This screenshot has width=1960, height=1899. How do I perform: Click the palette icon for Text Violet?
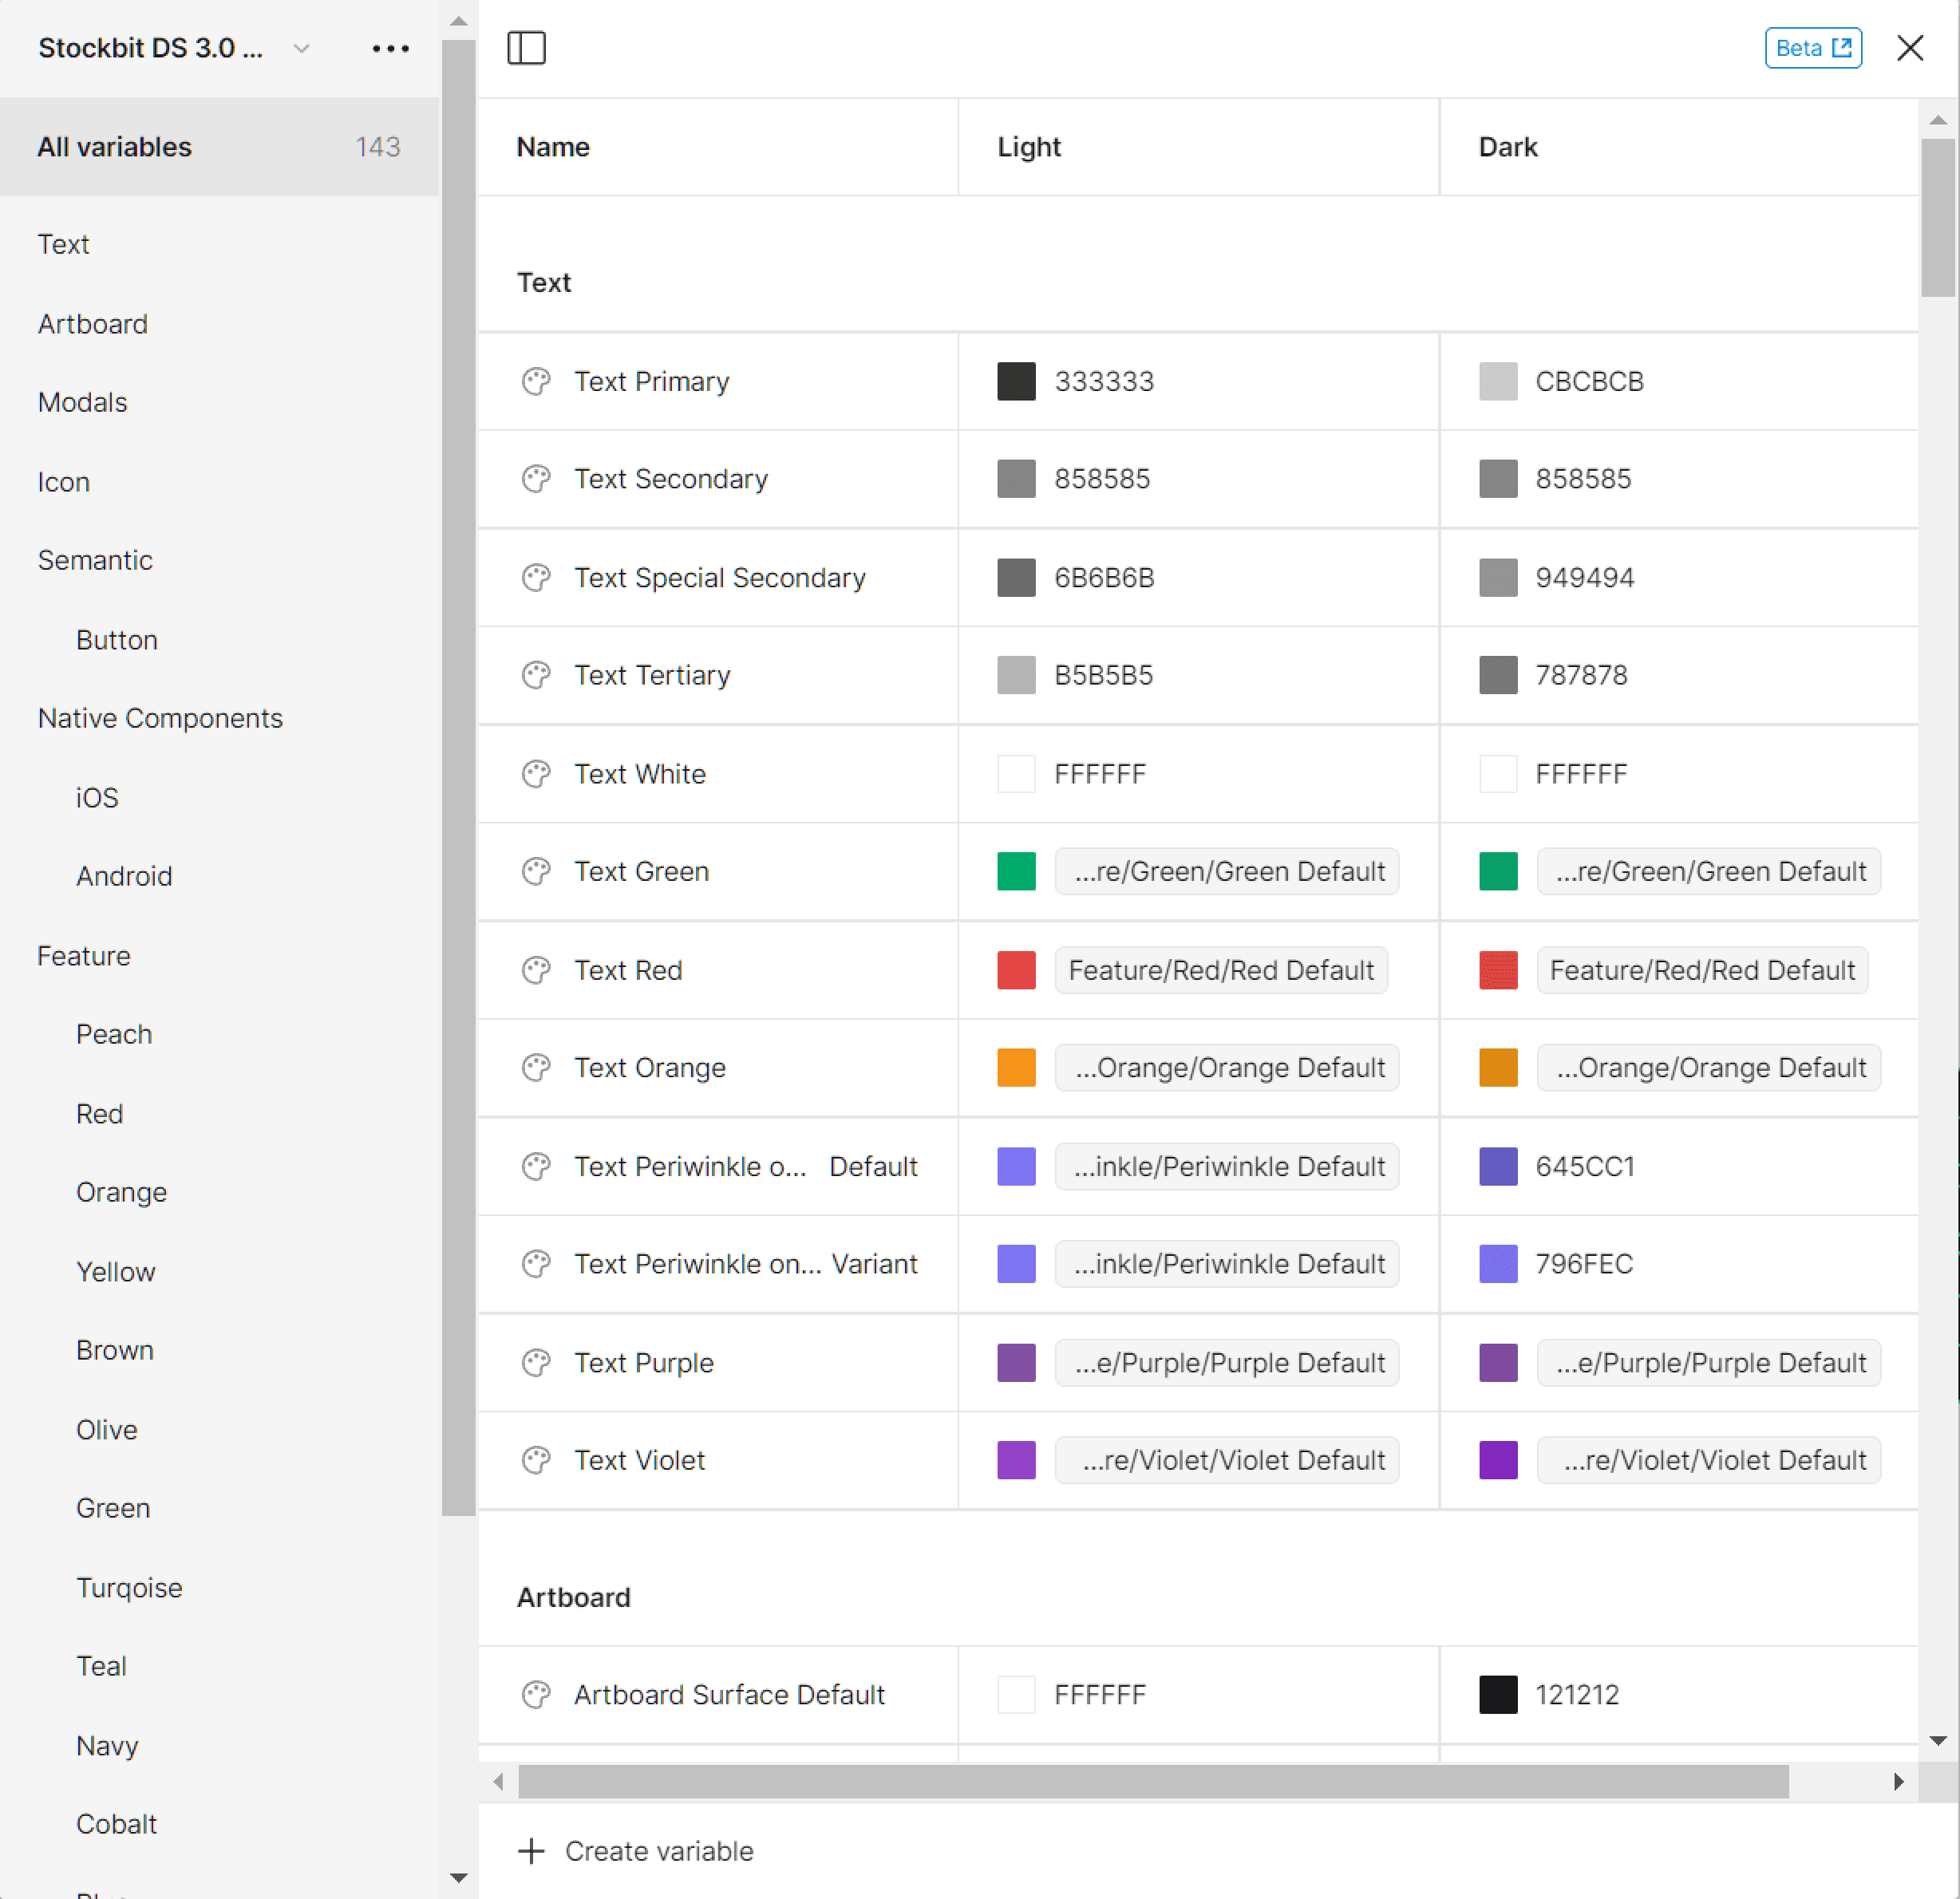pyautogui.click(x=536, y=1460)
